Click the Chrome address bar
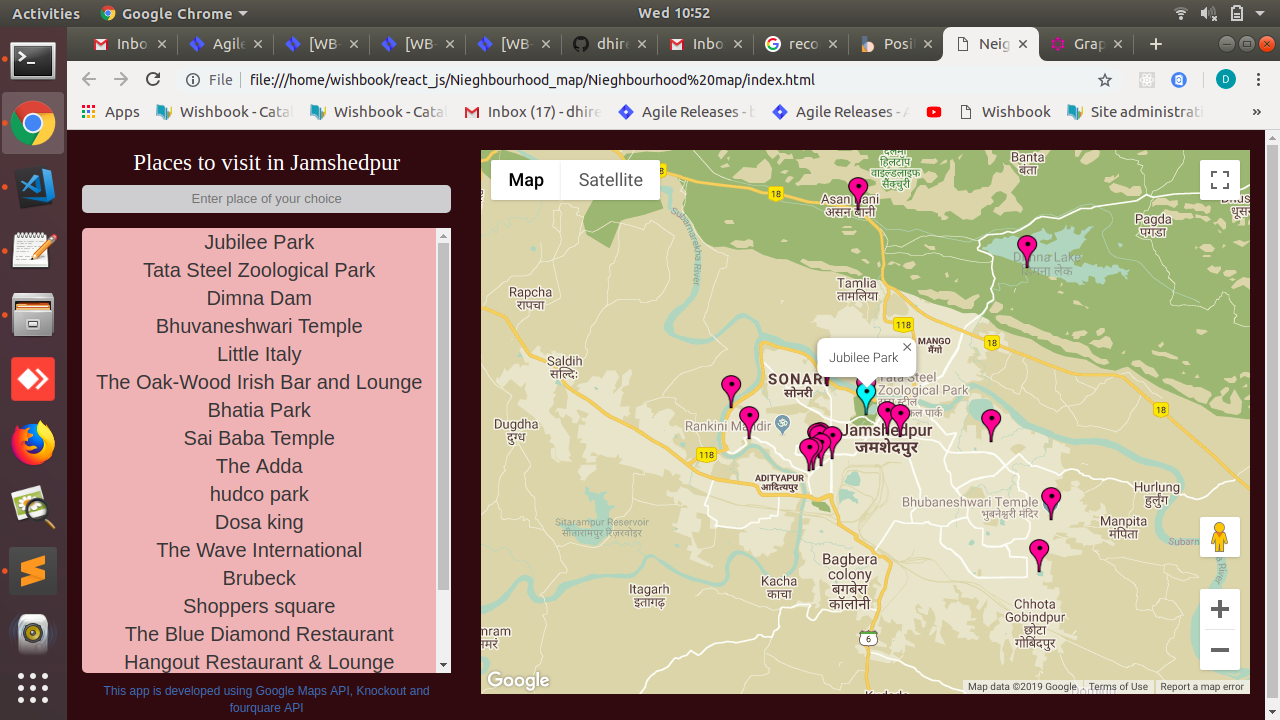The width and height of the screenshot is (1280, 720). coord(640,80)
